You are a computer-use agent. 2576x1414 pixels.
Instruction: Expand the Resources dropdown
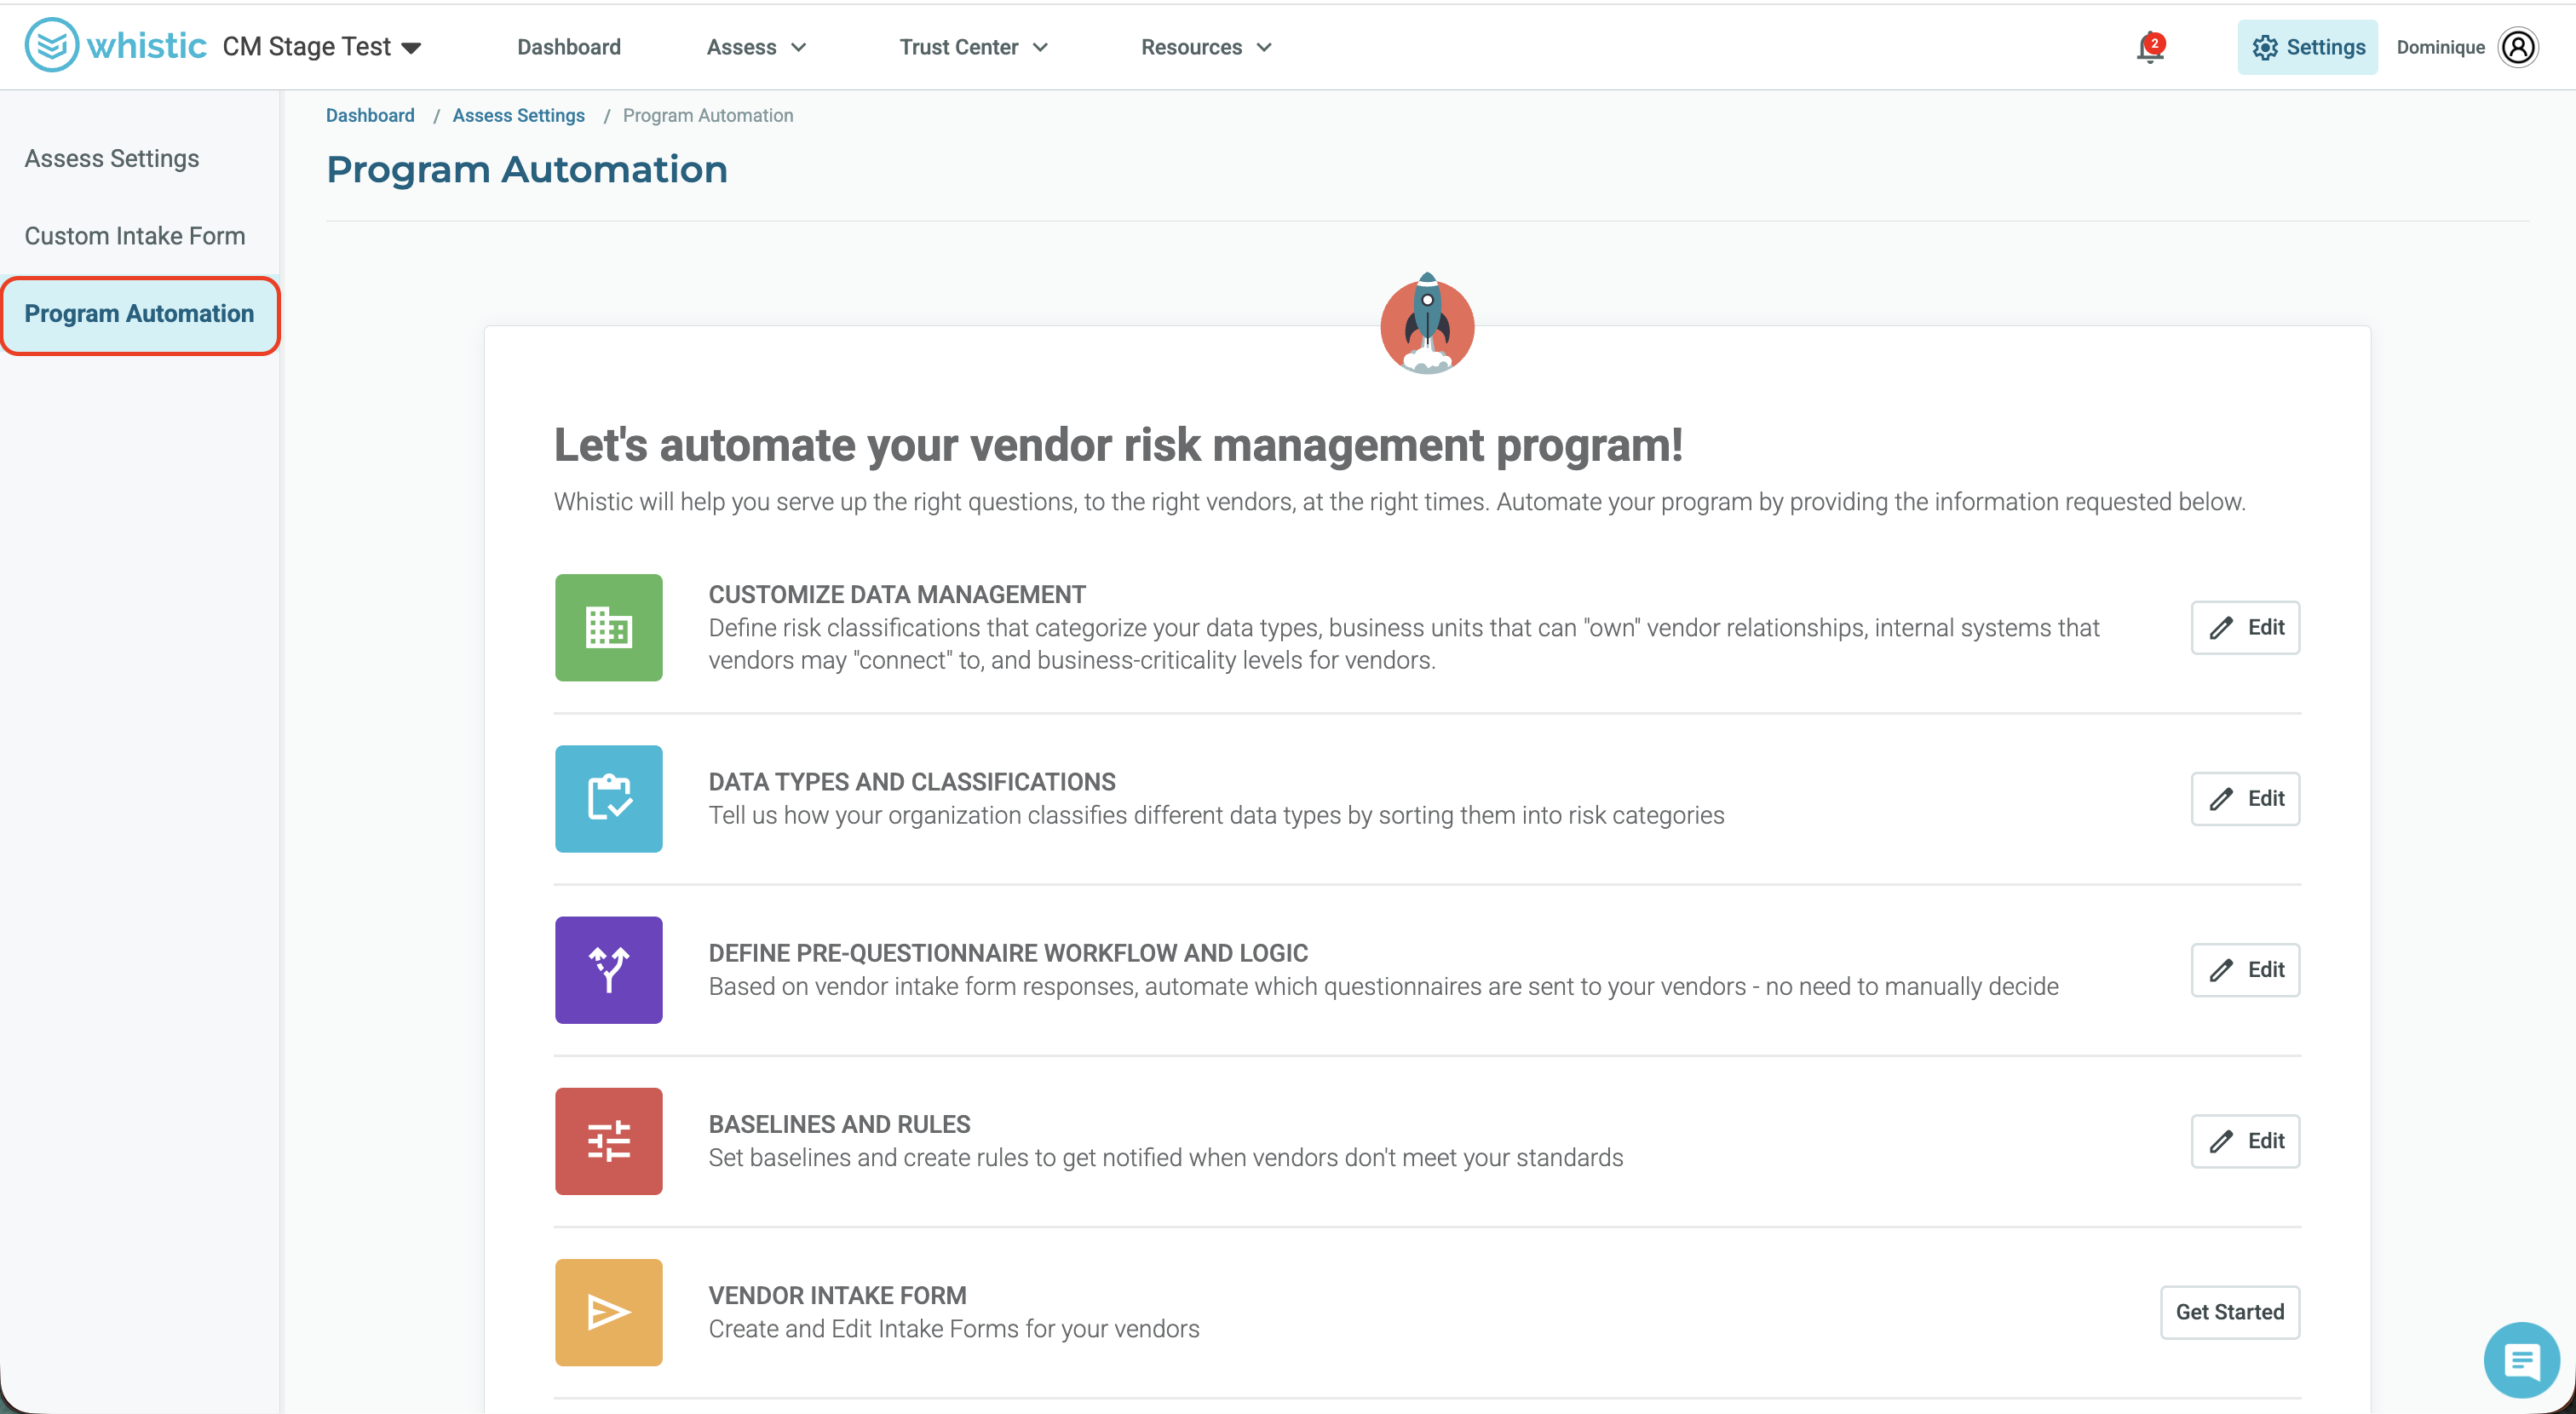click(x=1206, y=47)
